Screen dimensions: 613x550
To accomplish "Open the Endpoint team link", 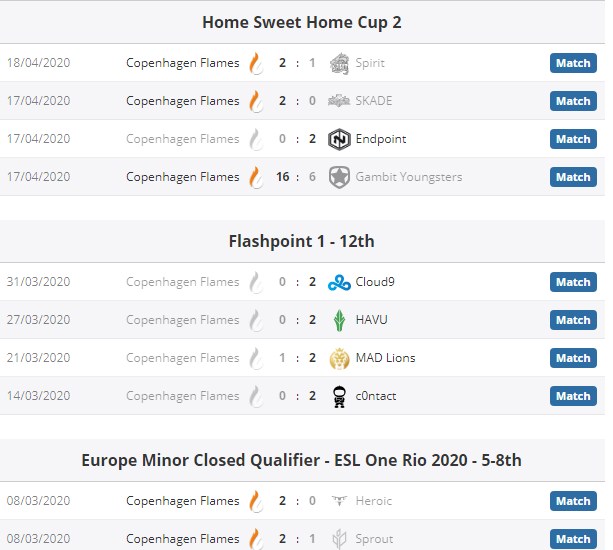I will click(380, 139).
